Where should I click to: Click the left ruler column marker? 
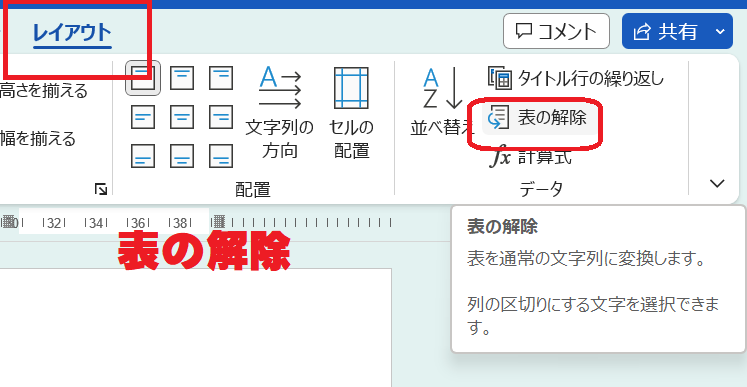click(x=8, y=222)
